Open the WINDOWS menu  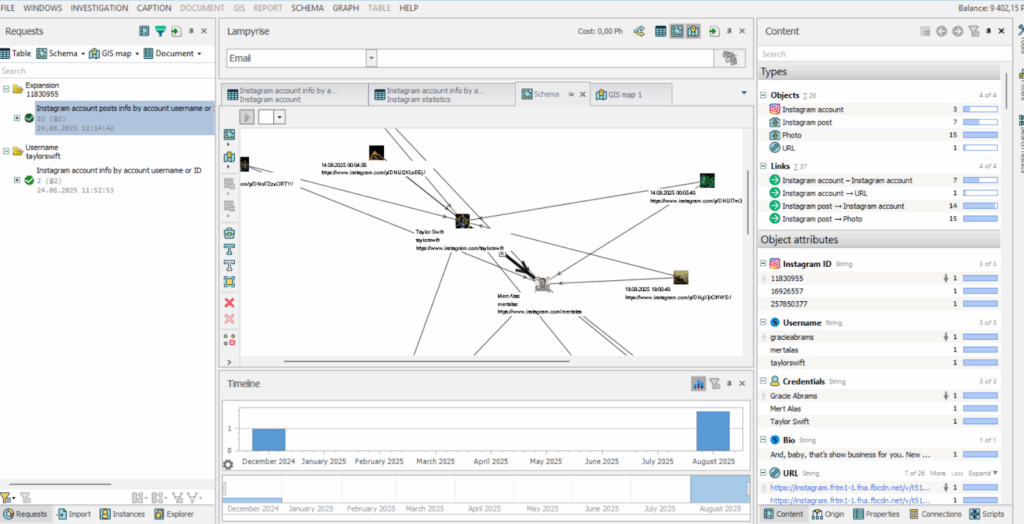42,8
